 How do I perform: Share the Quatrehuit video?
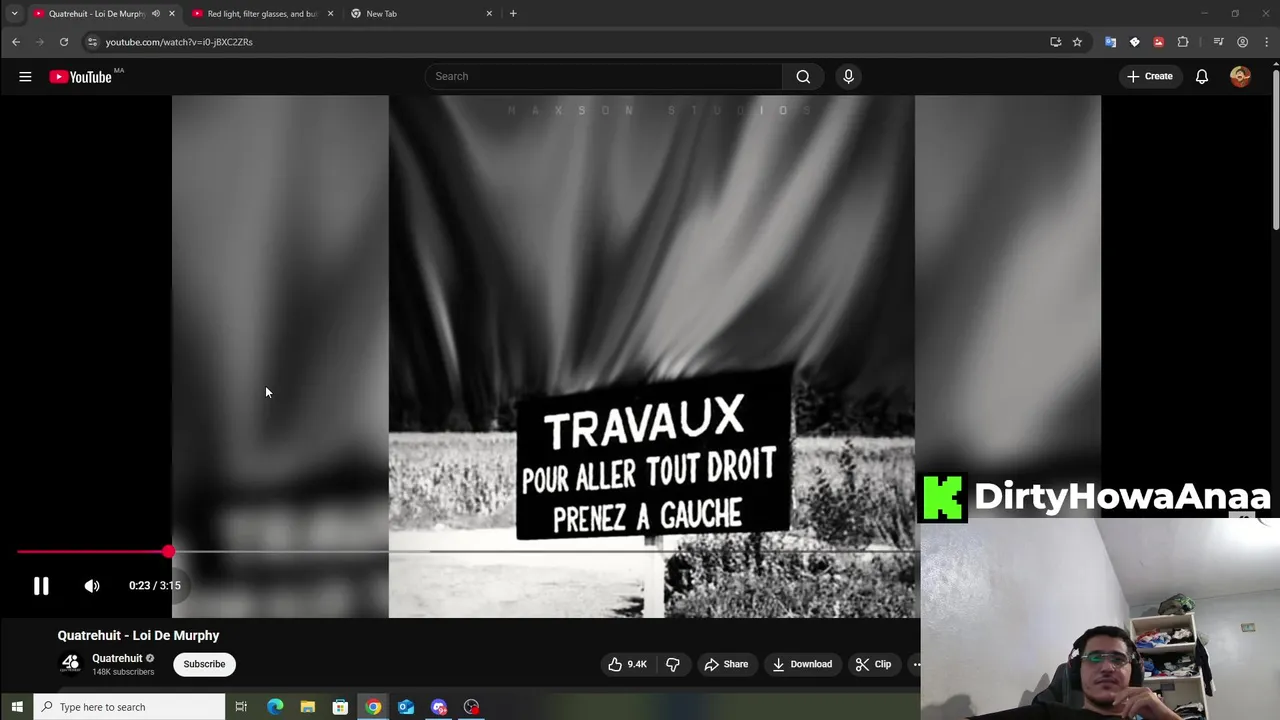pyautogui.click(x=726, y=664)
